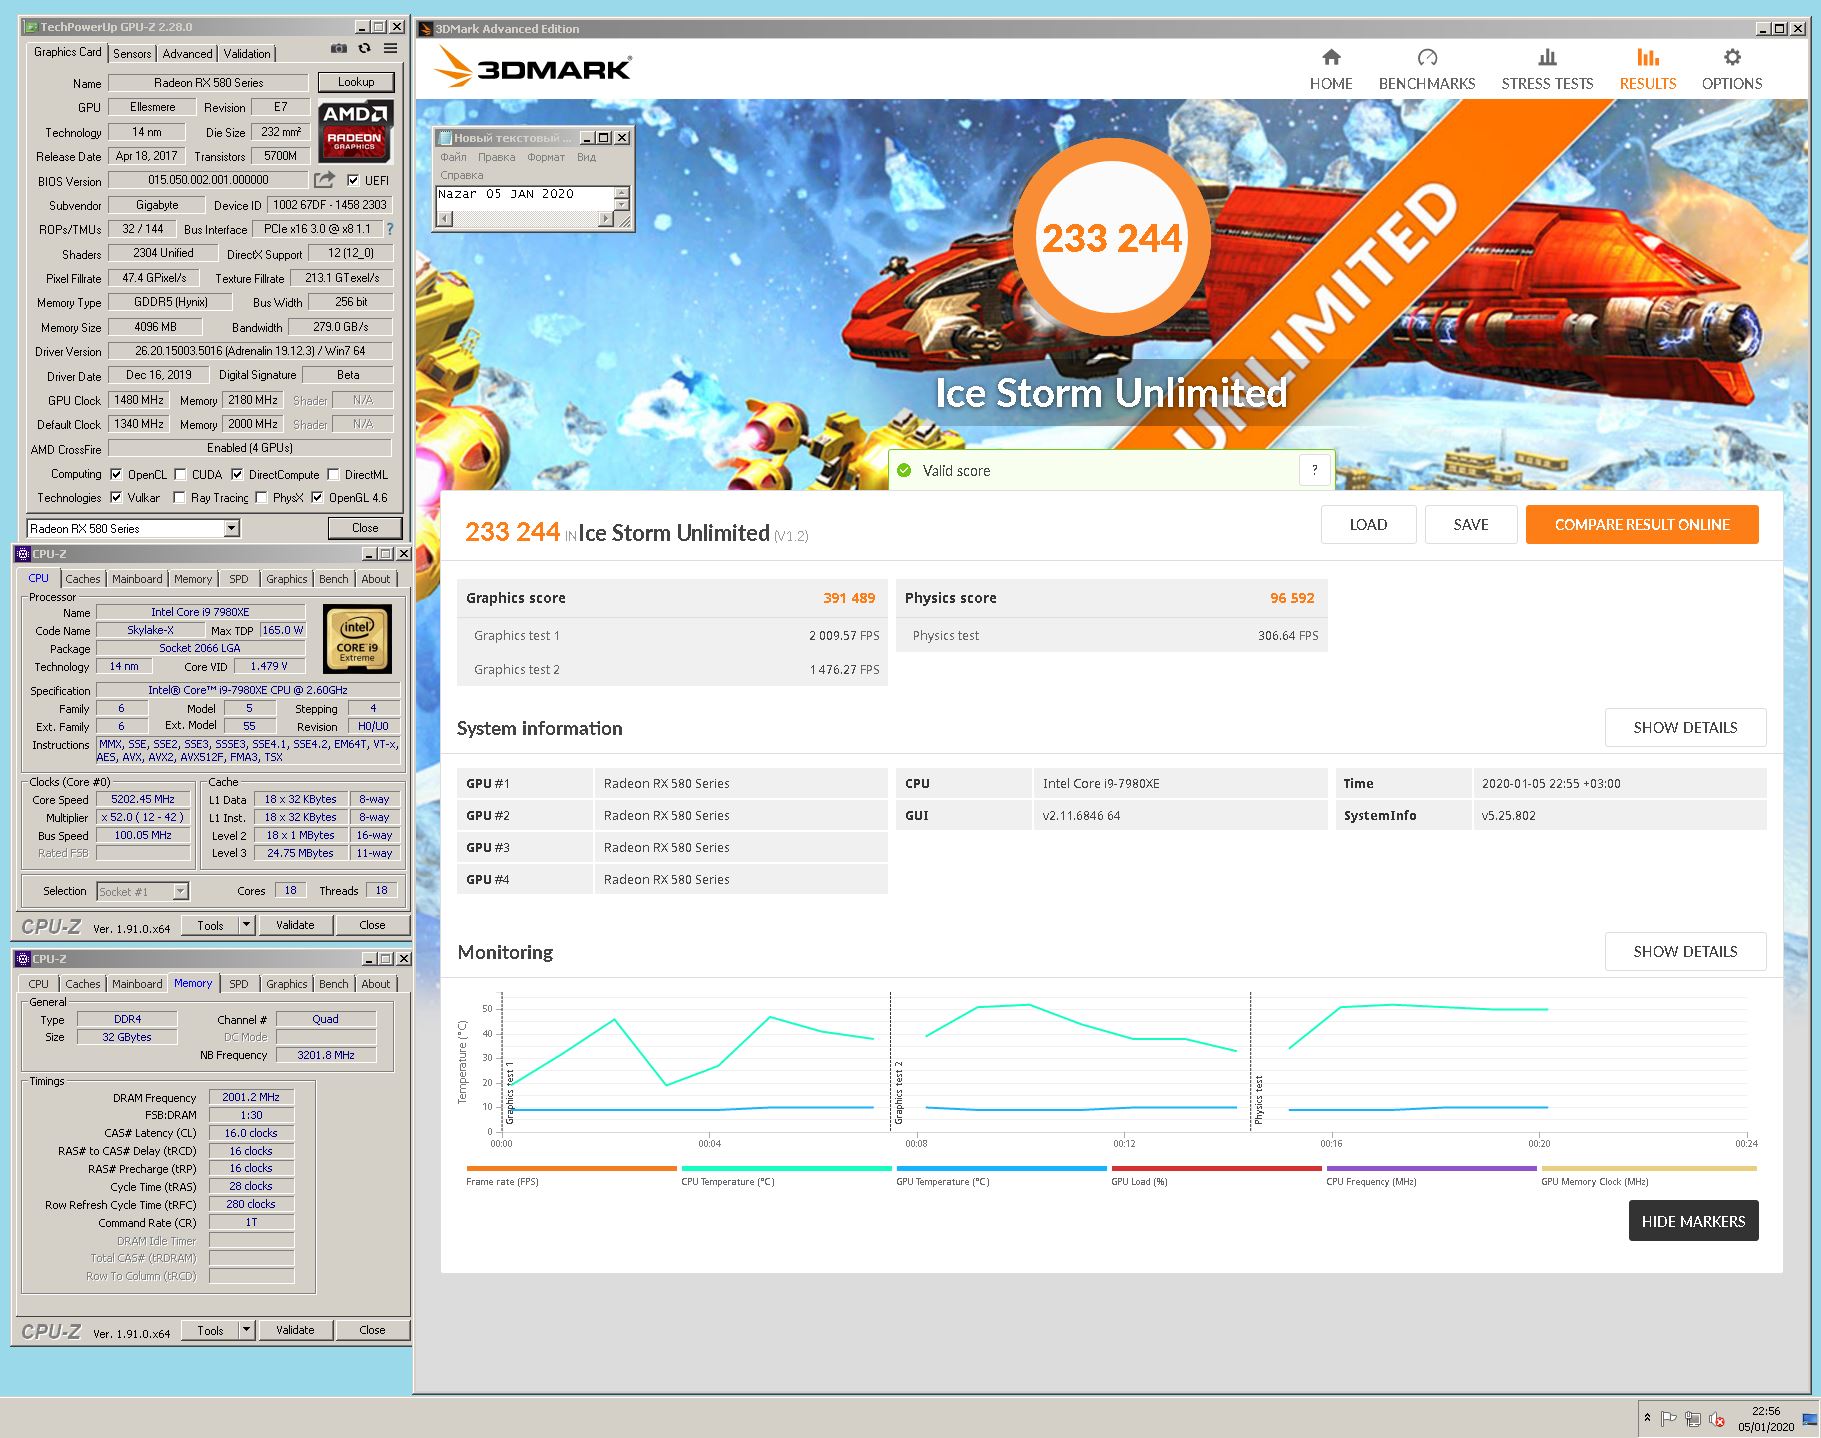Image resolution: width=1821 pixels, height=1438 pixels.
Task: Toggle Frame rate (FPS) legend color bar
Action: (571, 1168)
